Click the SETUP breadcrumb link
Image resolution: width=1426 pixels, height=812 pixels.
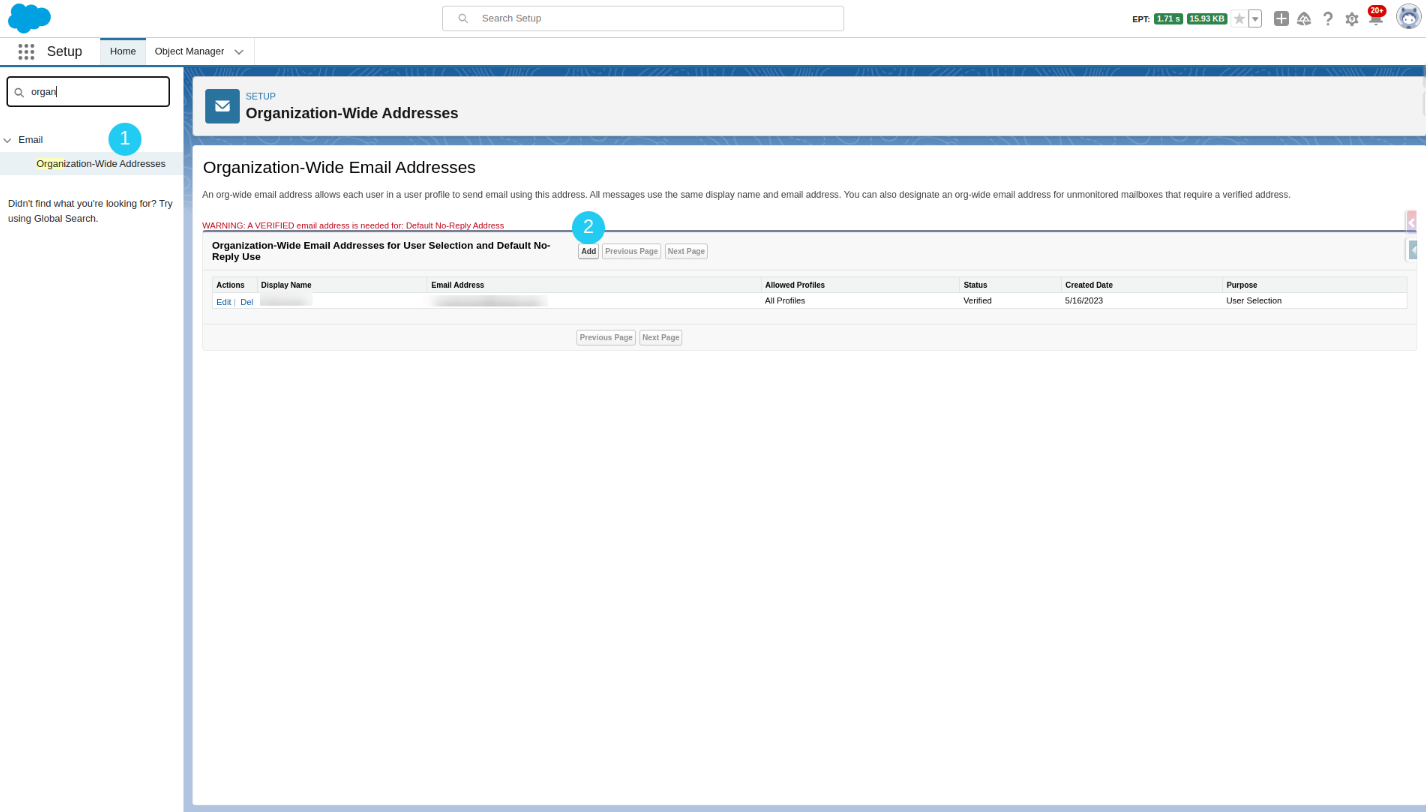point(261,96)
